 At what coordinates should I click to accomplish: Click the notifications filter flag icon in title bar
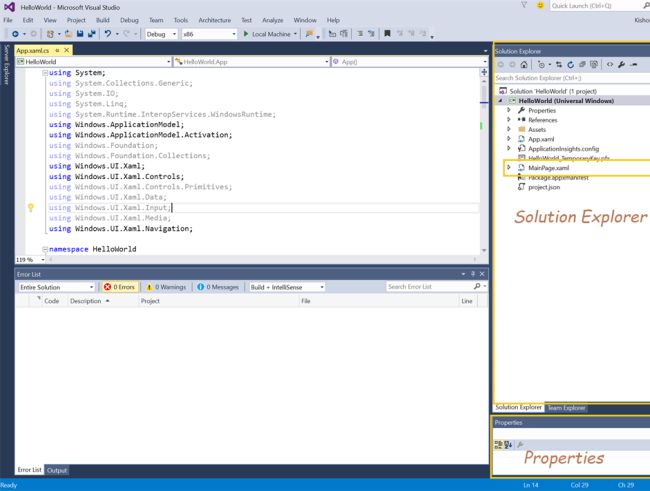click(524, 5)
